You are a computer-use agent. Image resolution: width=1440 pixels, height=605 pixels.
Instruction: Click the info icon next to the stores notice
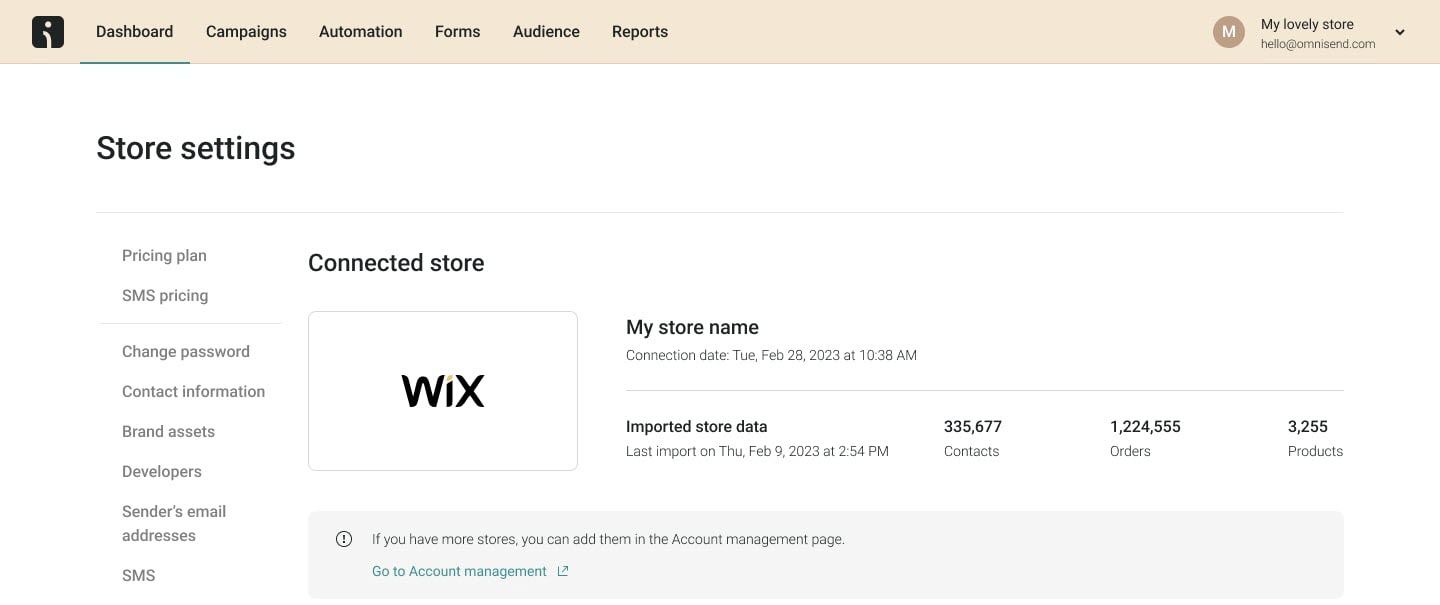coord(344,539)
